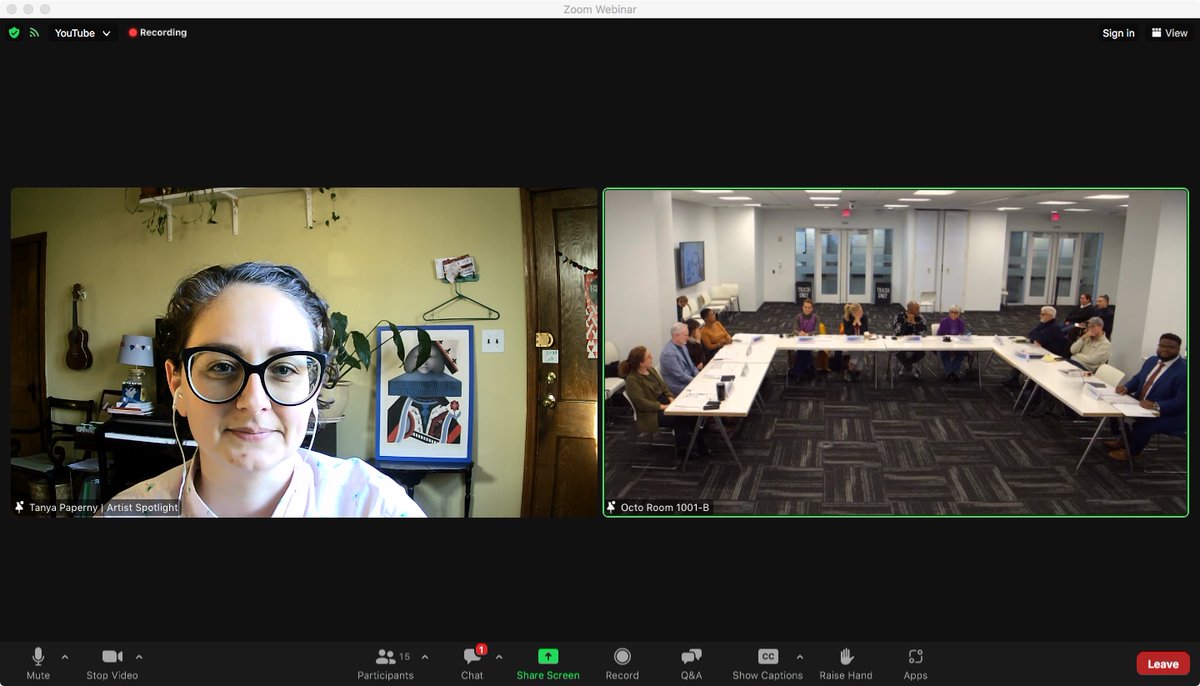Click the Zoom Webinar title bar text
Image resolution: width=1200 pixels, height=686 pixels.
click(600, 9)
